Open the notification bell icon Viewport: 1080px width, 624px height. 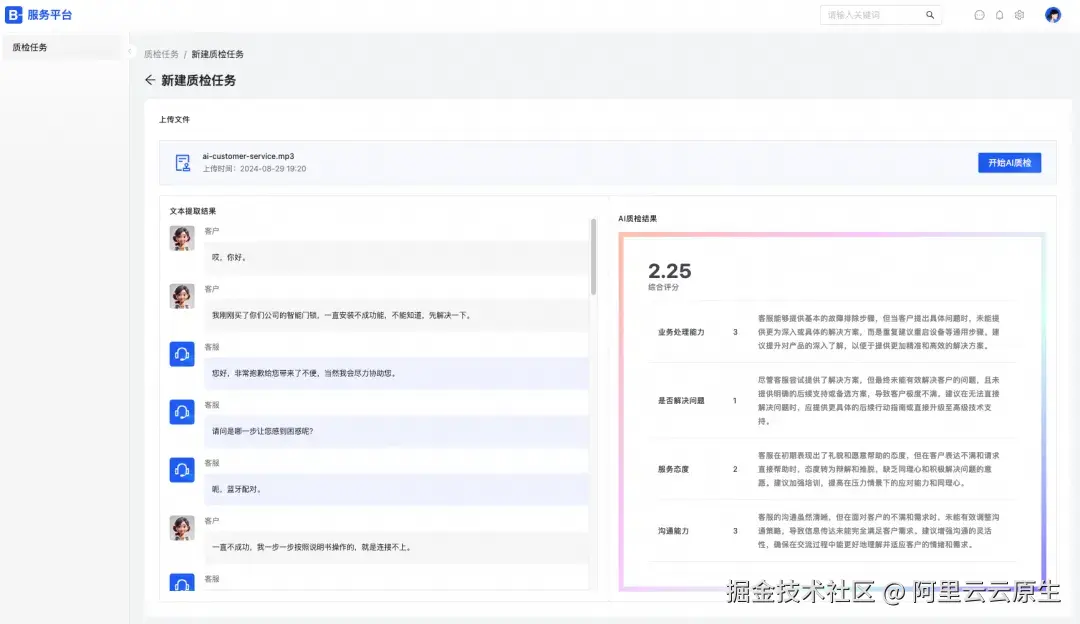point(999,15)
